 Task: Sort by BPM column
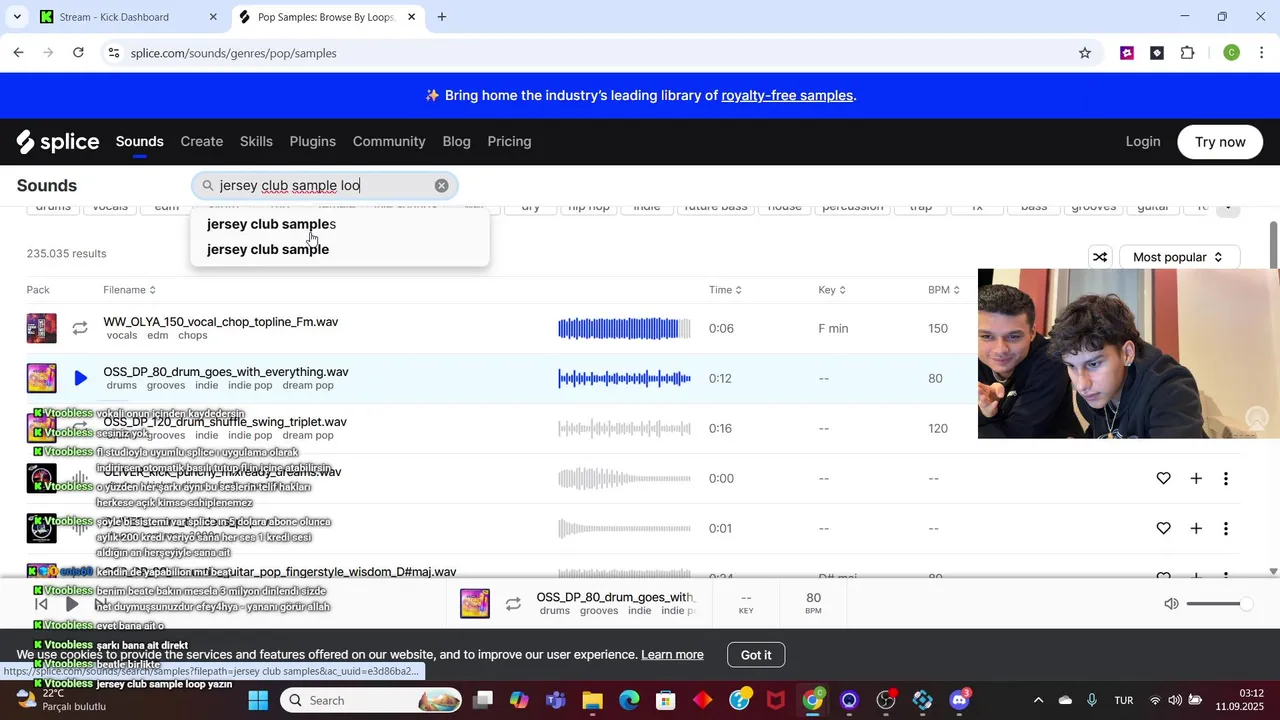[x=944, y=290]
